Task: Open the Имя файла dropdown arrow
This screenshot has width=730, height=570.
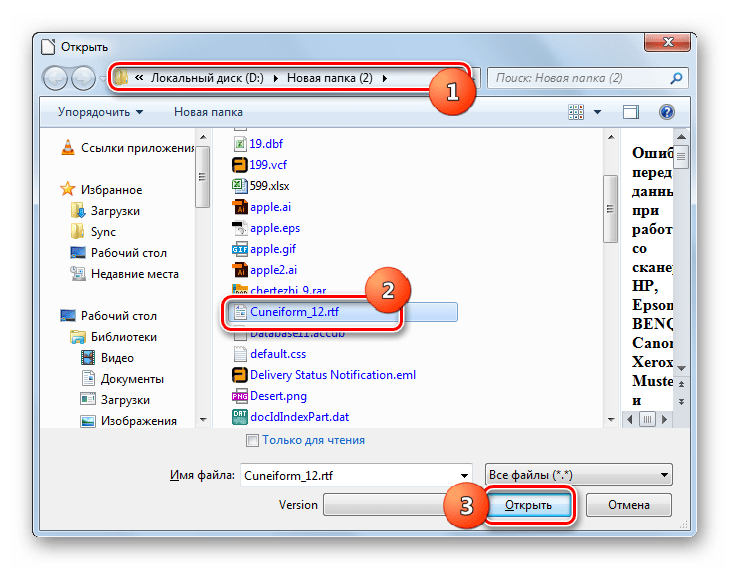Action: pyautogui.click(x=464, y=475)
